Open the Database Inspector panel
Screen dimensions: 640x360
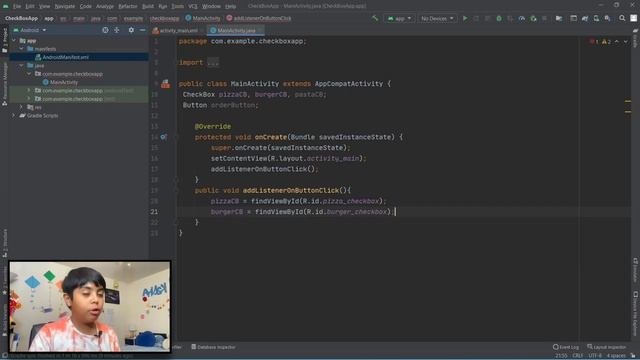pyautogui.click(x=213, y=347)
